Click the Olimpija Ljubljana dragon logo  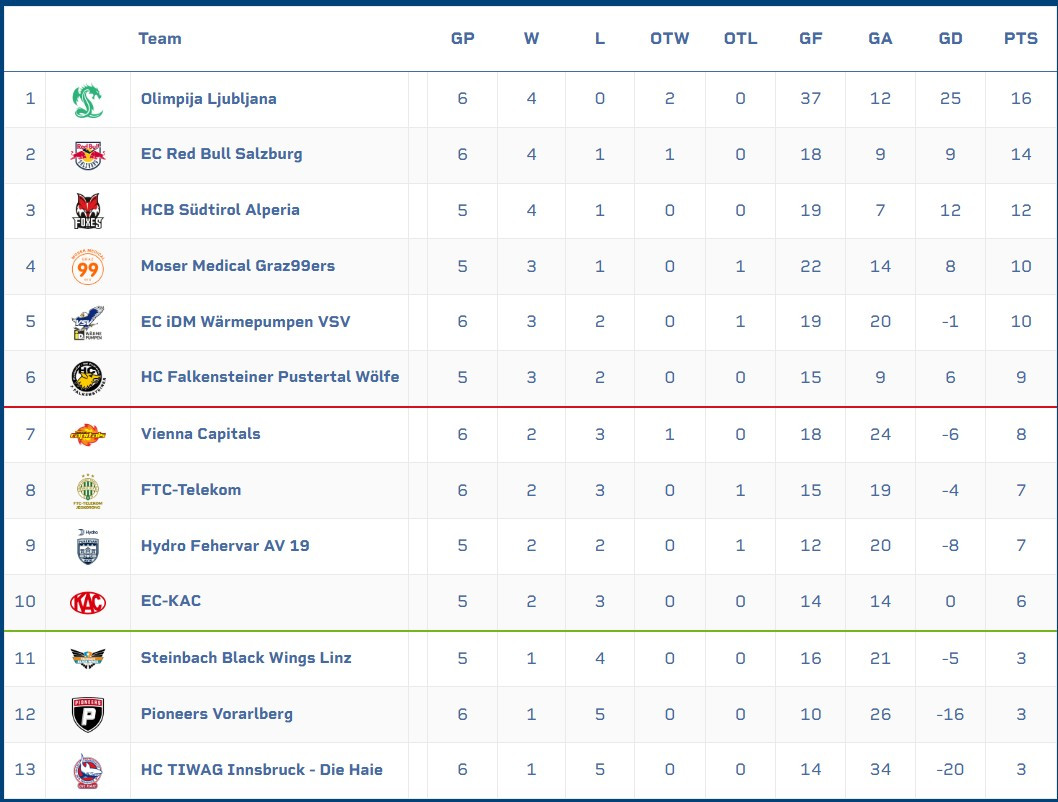[x=87, y=100]
